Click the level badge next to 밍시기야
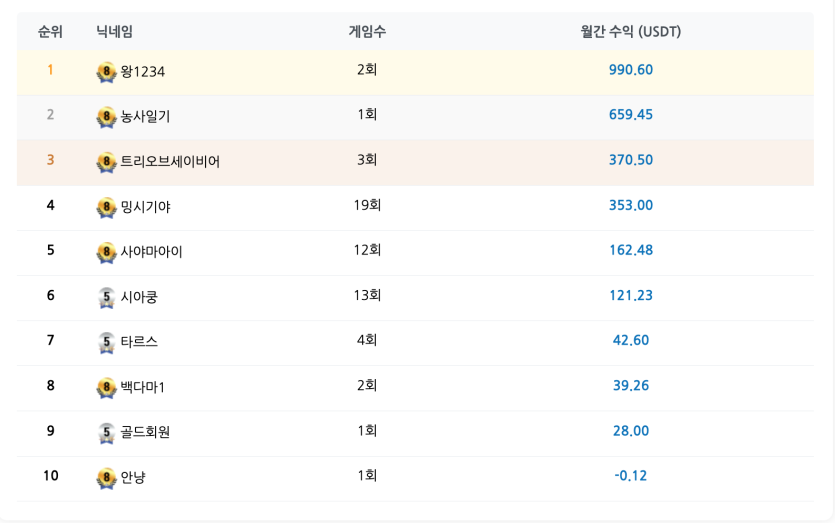The image size is (835, 523). point(107,207)
